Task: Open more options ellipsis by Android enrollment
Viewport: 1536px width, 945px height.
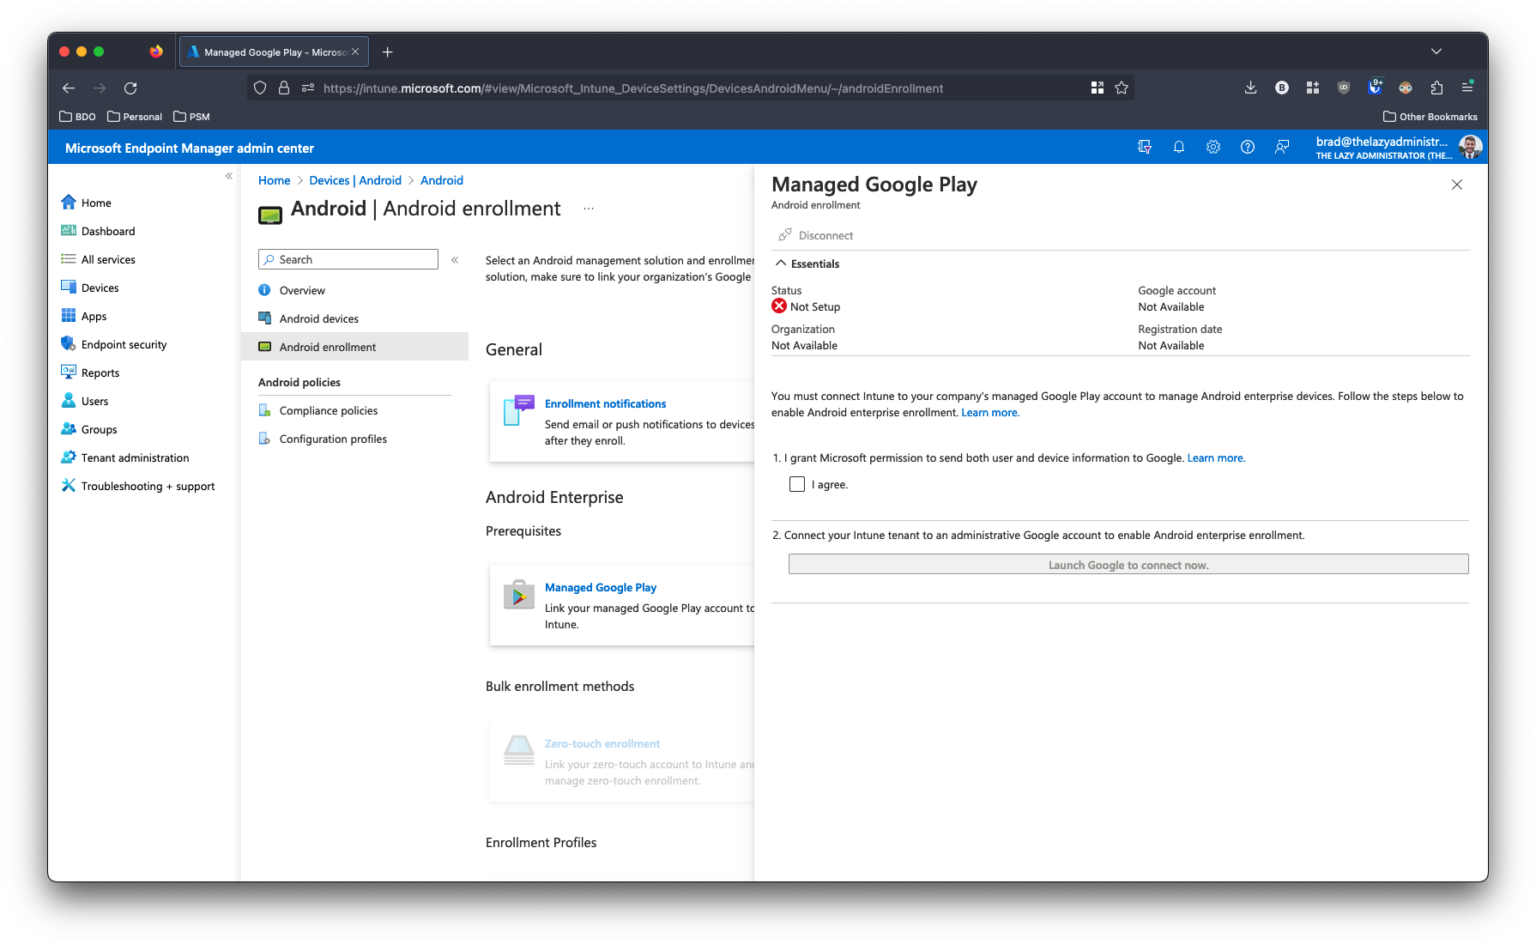Action: 588,209
